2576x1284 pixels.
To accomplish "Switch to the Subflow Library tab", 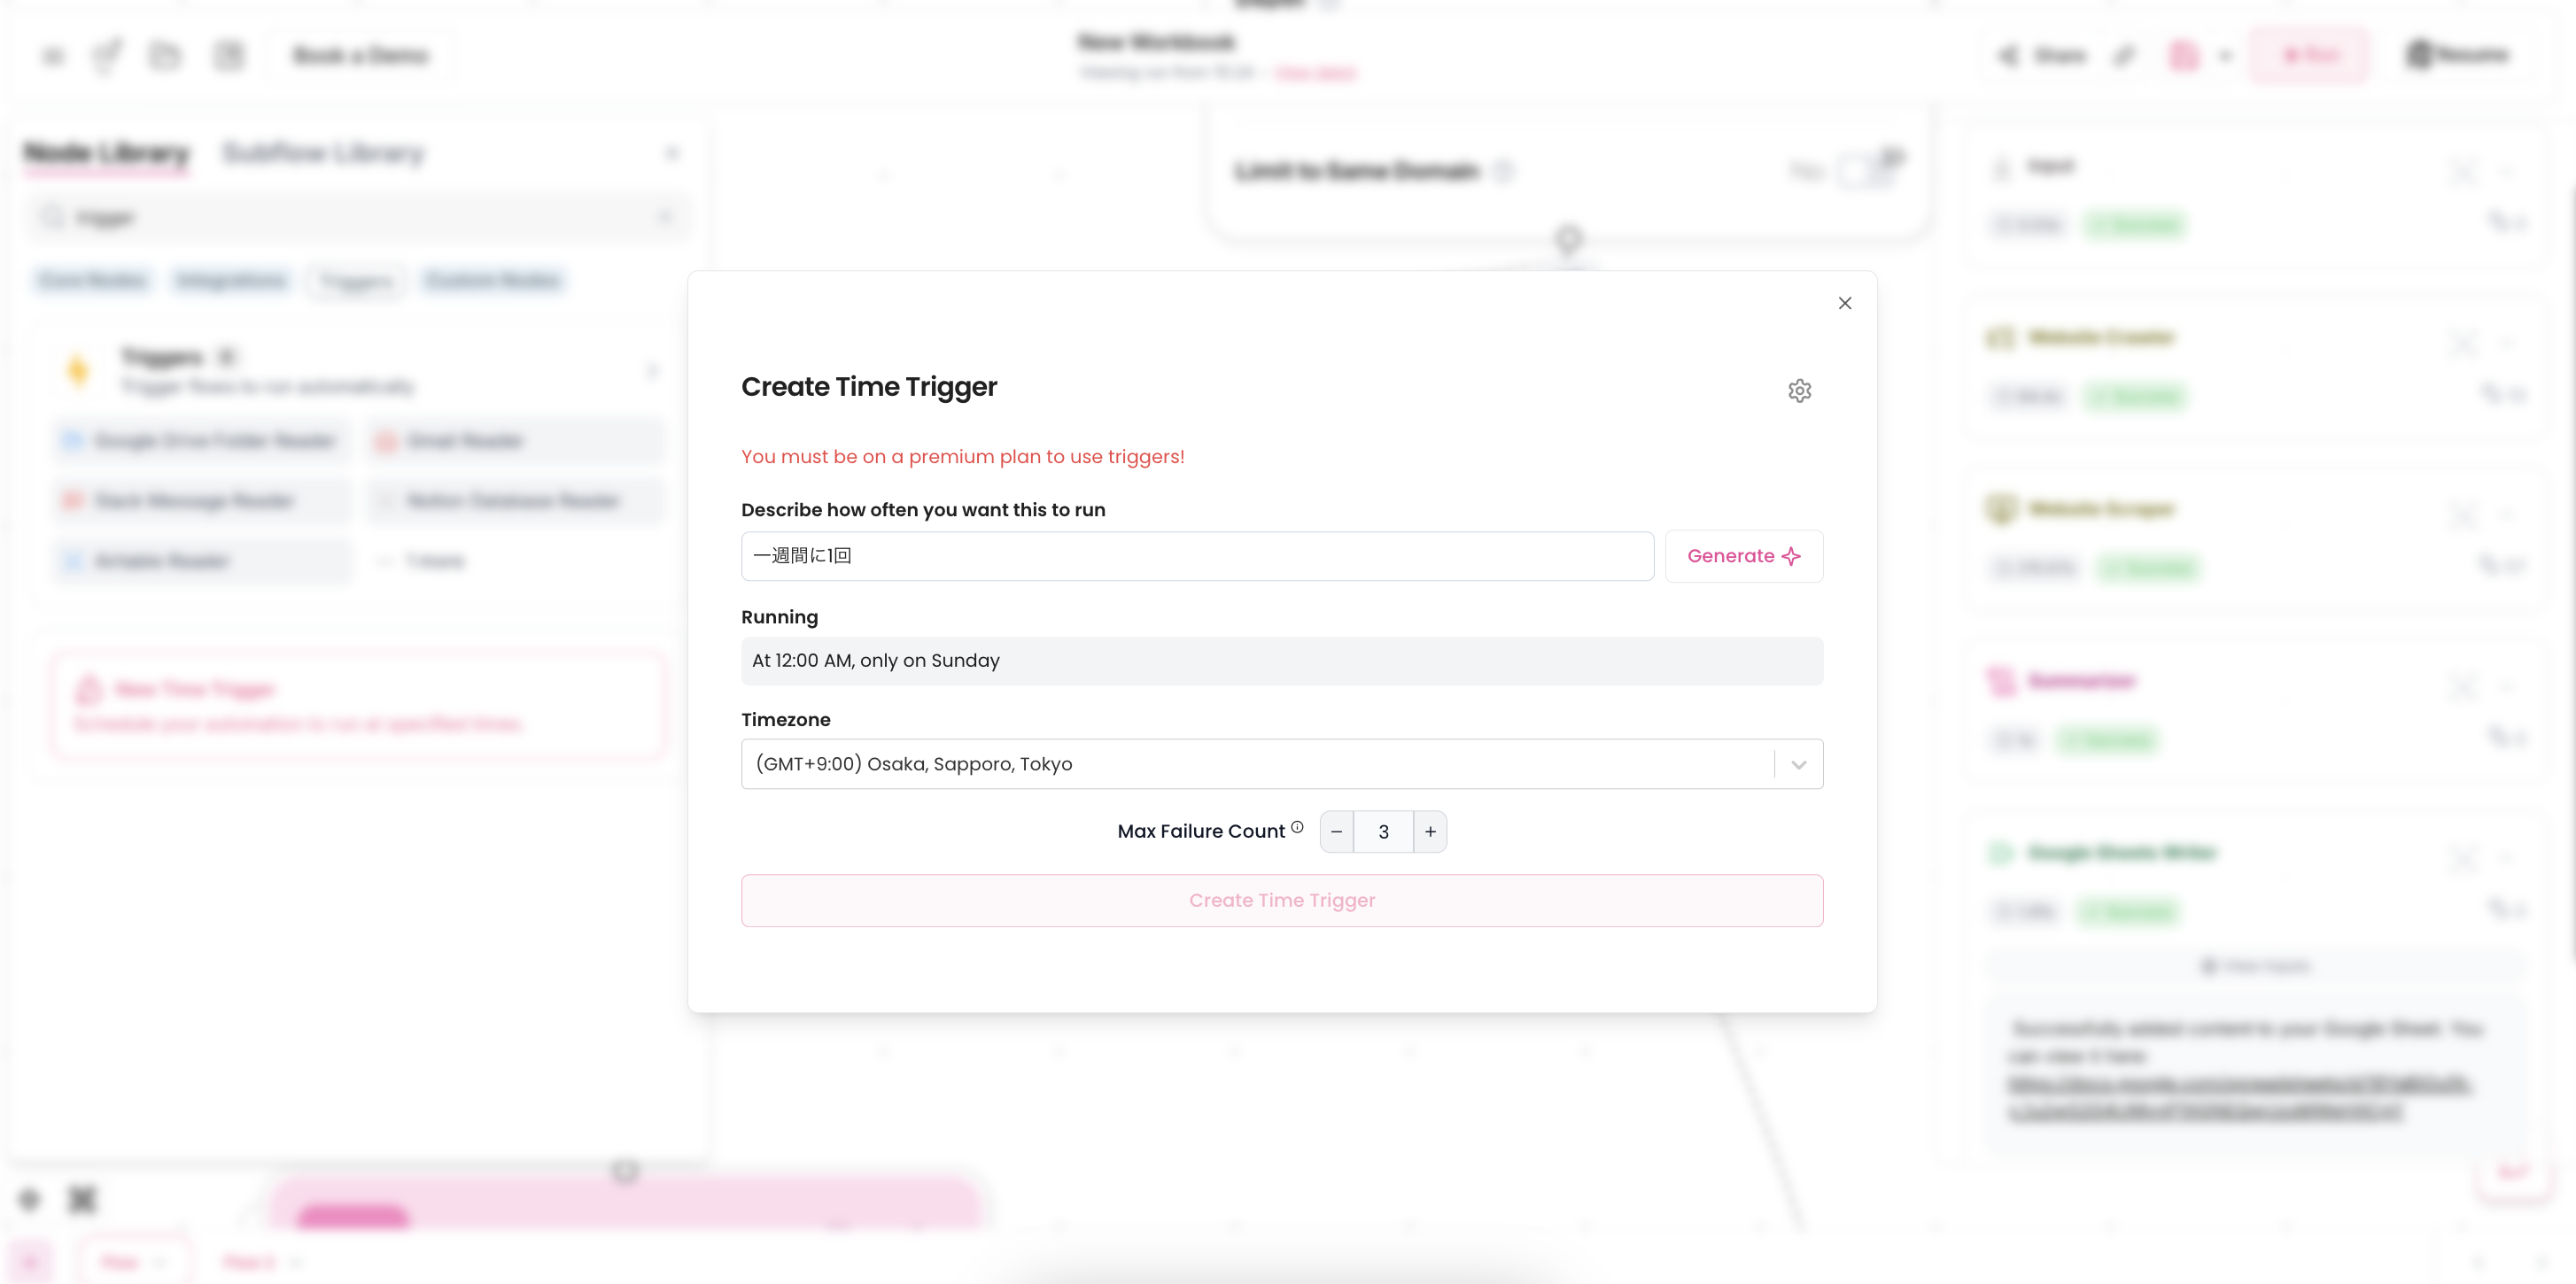I will click(x=323, y=153).
